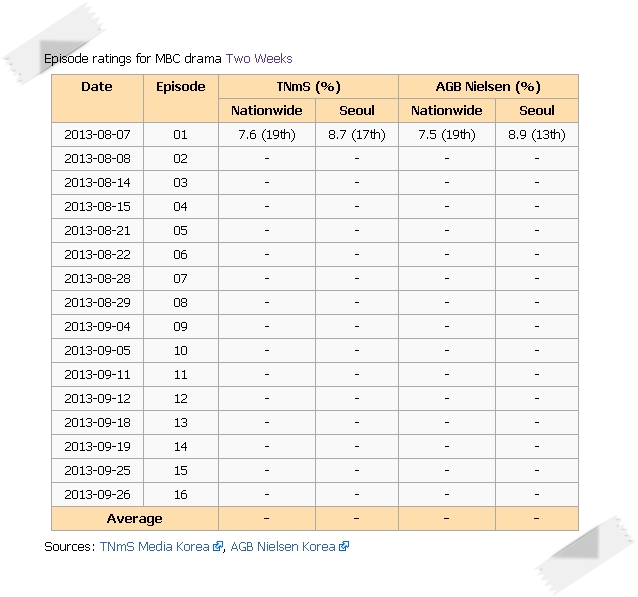Click episode number 08 cell
This screenshot has width=638, height=597.
point(181,303)
